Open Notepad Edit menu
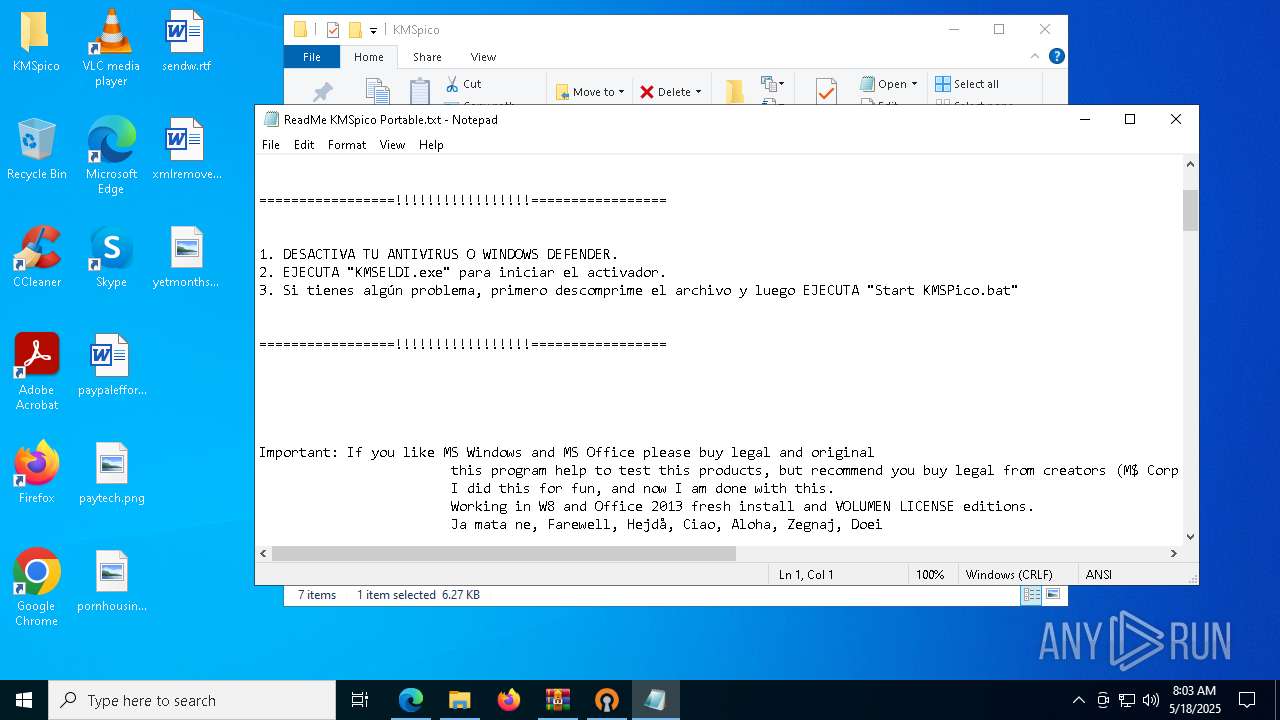 pos(304,145)
